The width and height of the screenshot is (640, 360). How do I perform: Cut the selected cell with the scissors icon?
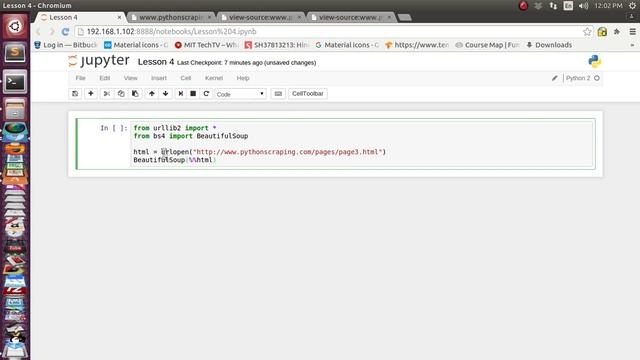tap(107, 93)
